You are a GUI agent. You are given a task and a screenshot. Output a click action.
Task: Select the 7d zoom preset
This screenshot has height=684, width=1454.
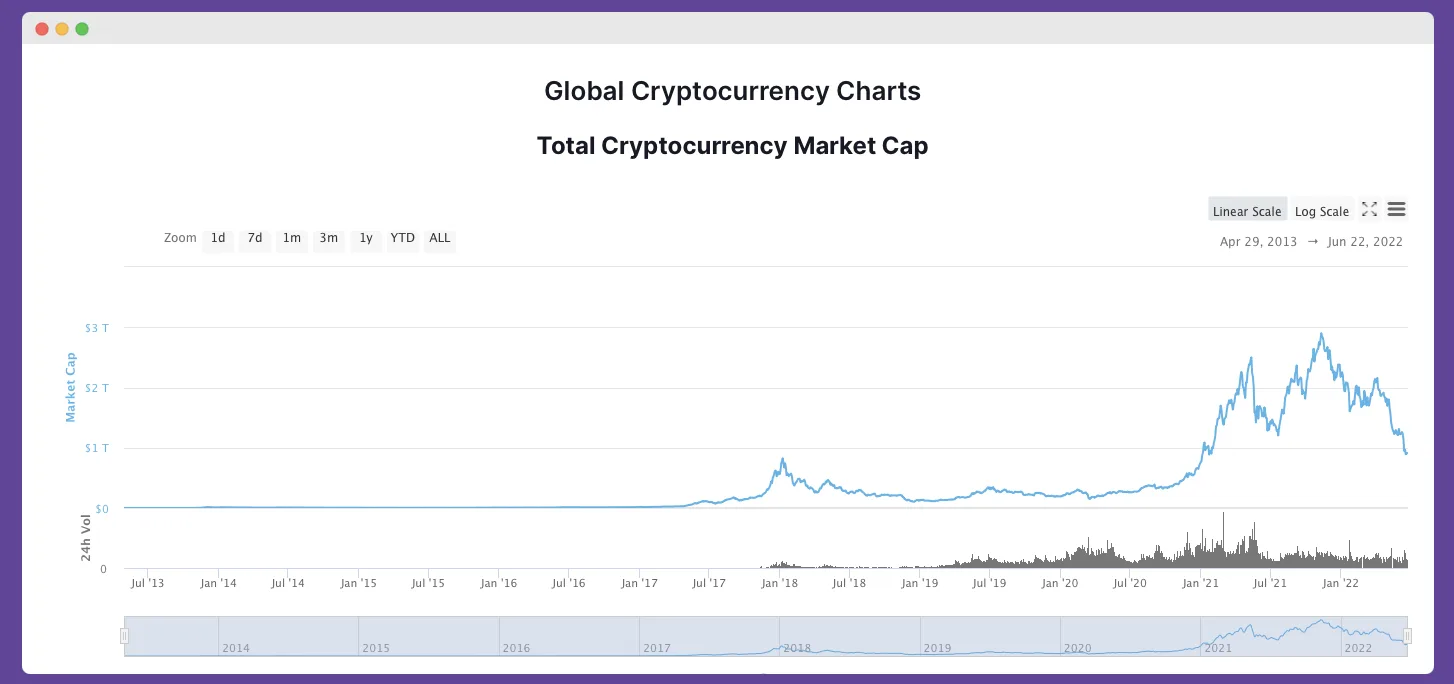[254, 239]
